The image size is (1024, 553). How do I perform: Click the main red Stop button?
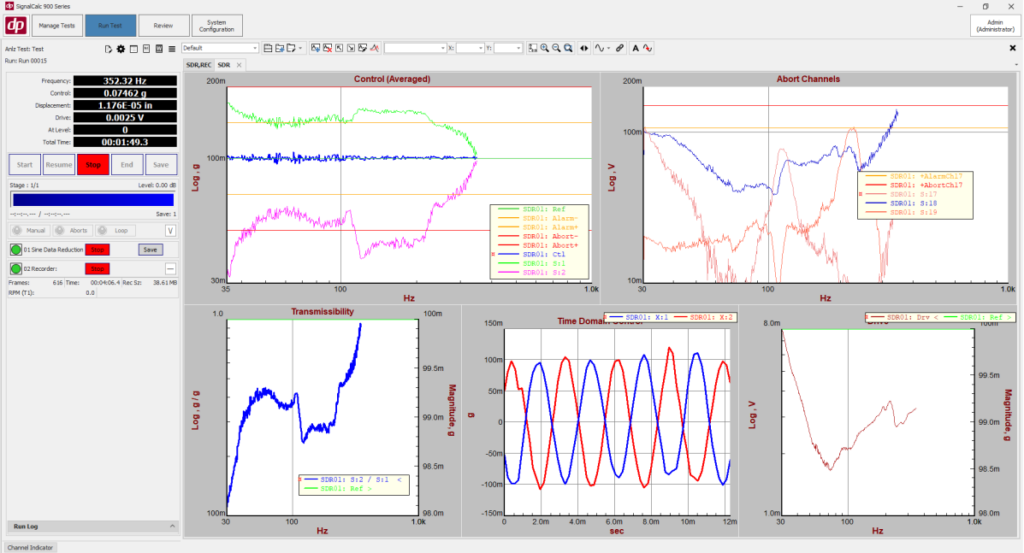(93, 165)
